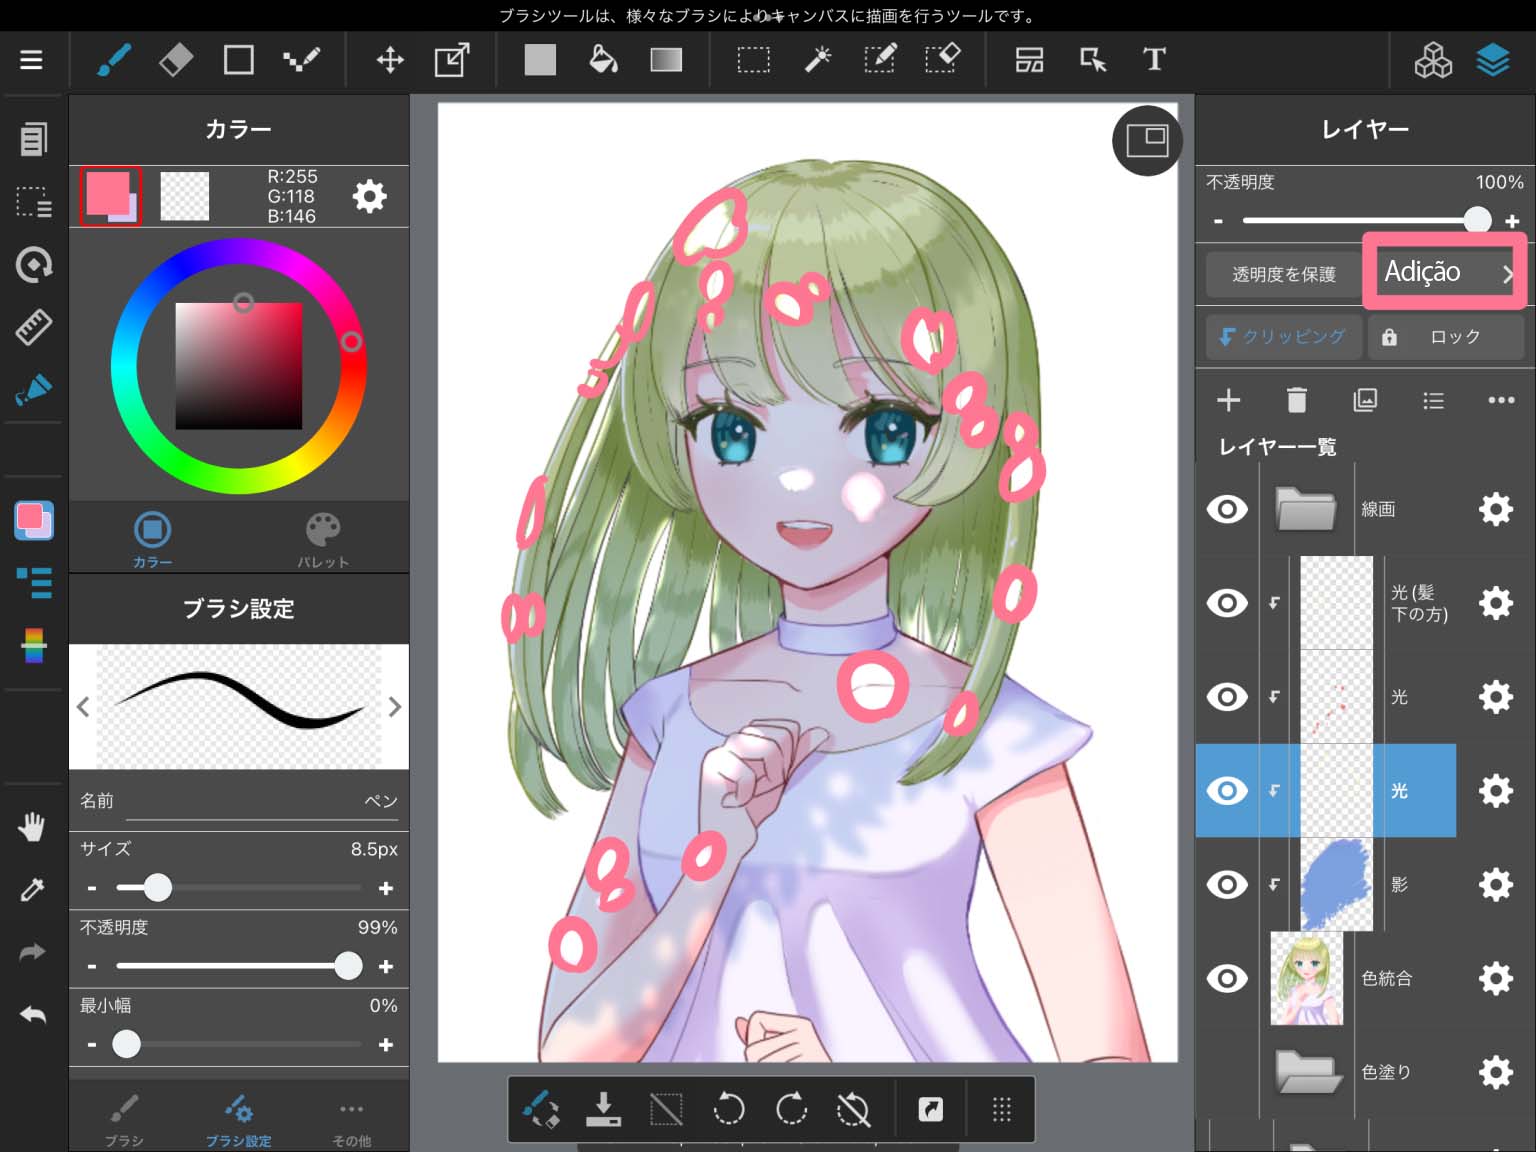Hide the 線画 folder layer
The width and height of the screenshot is (1536, 1152).
1227,509
